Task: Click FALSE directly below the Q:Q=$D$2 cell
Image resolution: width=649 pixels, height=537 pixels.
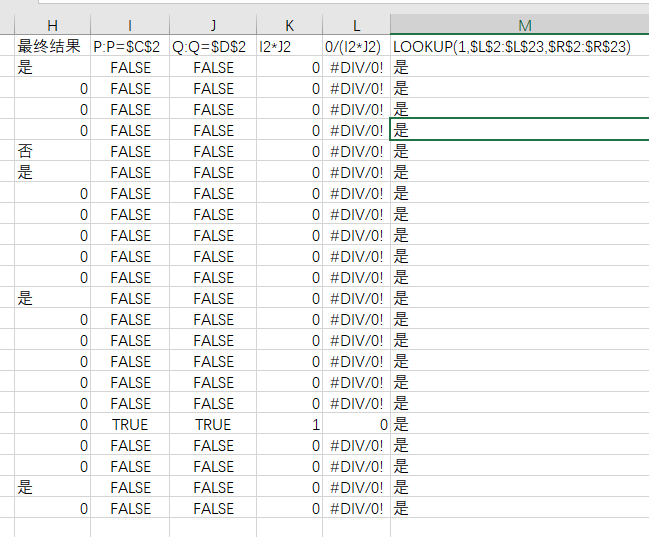Action: (x=213, y=67)
